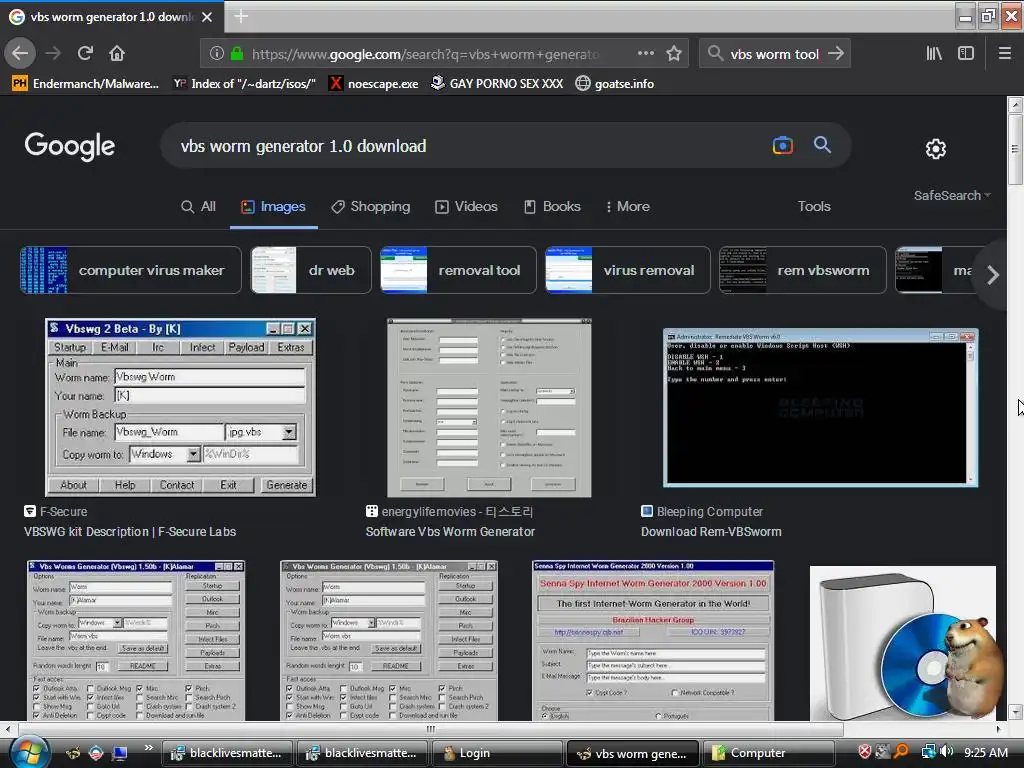The image size is (1024, 768).
Task: Open the Endermanch/Malware bookmark
Action: point(86,84)
